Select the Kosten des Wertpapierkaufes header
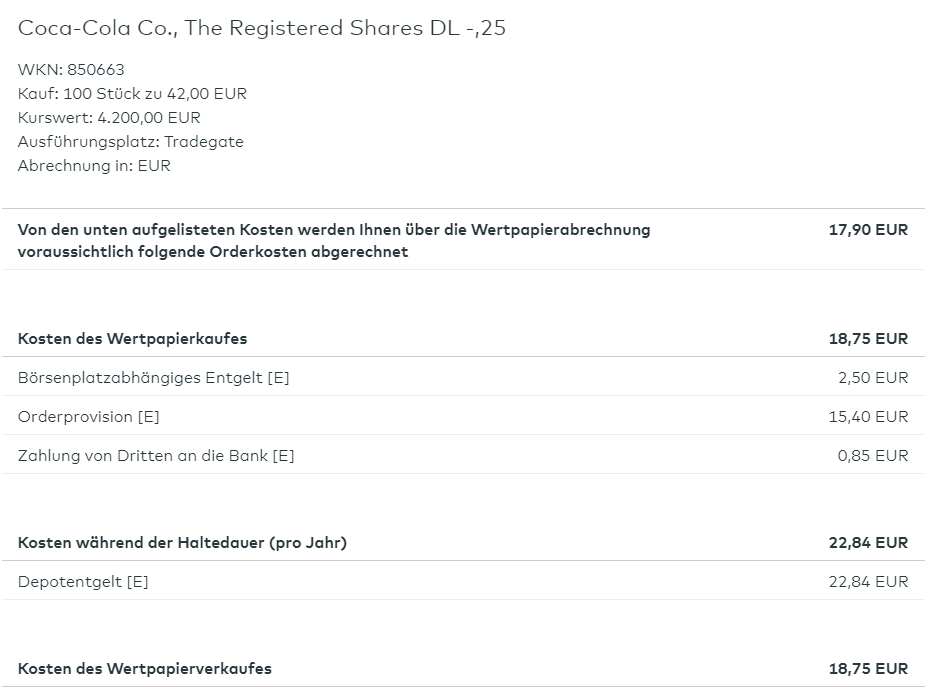The height and width of the screenshot is (689, 948). tap(132, 339)
